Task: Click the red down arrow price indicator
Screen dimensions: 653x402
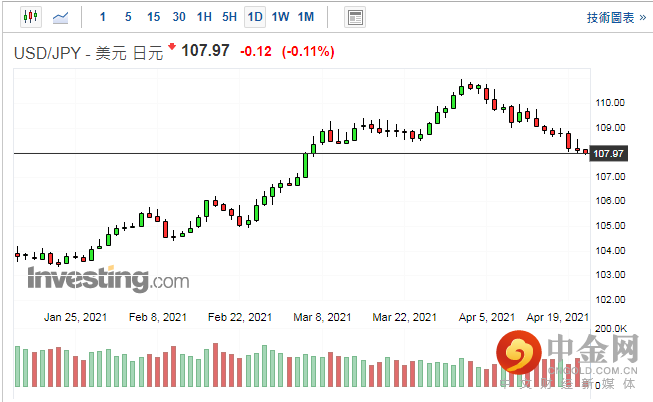Action: point(172,46)
